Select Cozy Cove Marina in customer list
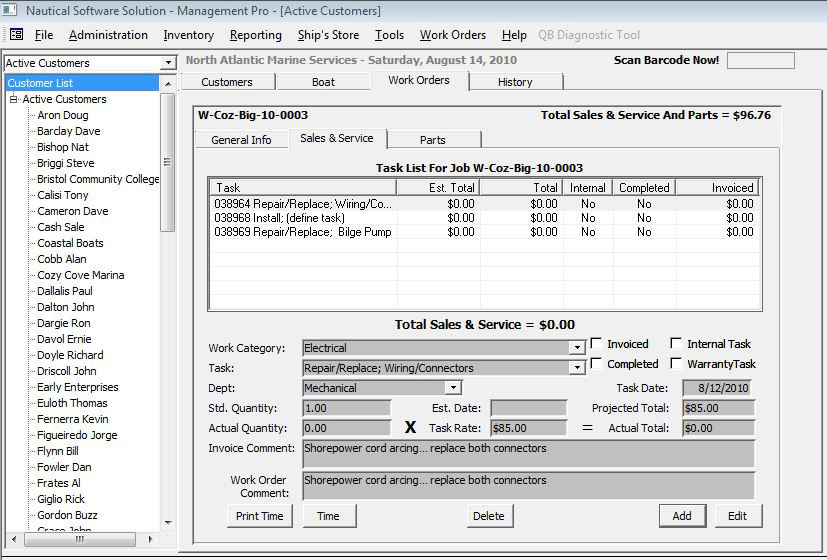This screenshot has height=560, width=827. click(80, 275)
